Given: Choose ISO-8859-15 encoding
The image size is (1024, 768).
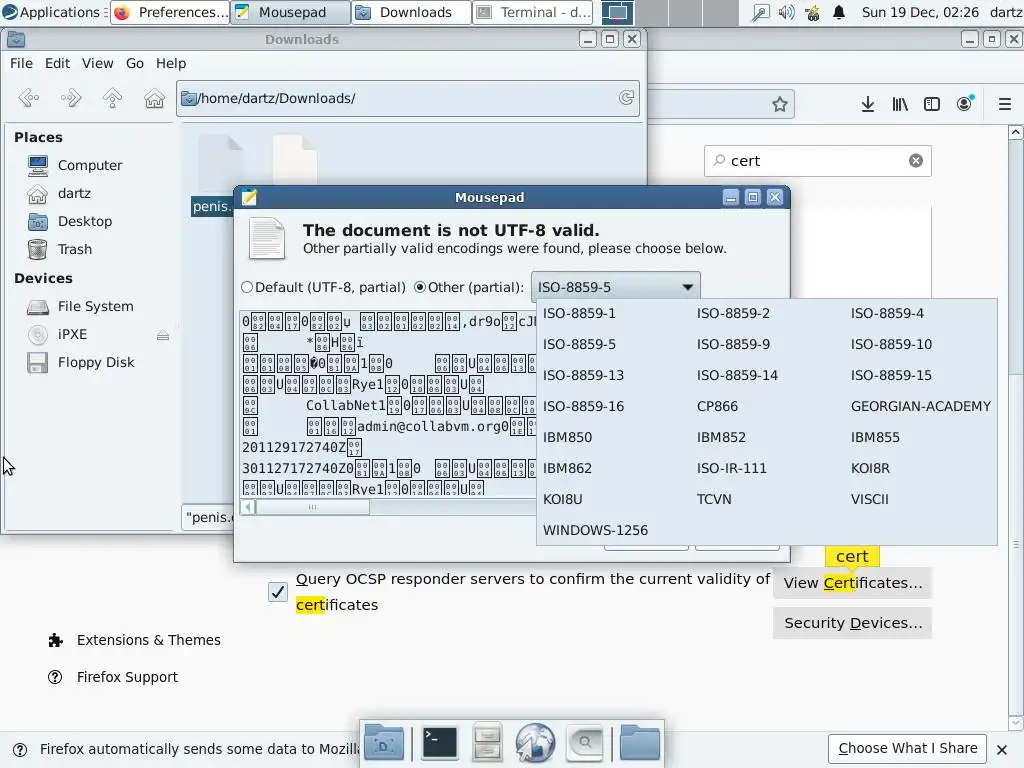Looking at the screenshot, I should (x=891, y=376).
